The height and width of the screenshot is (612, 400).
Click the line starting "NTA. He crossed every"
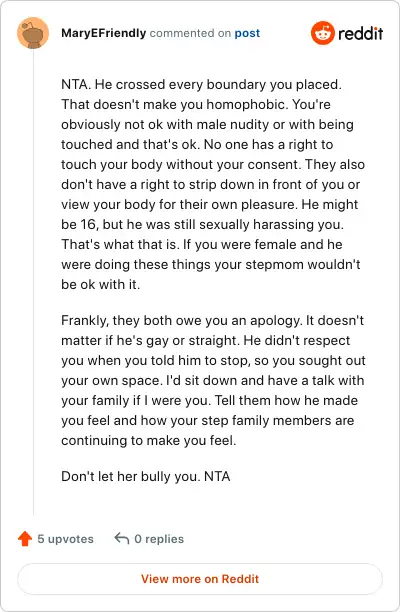201,84
